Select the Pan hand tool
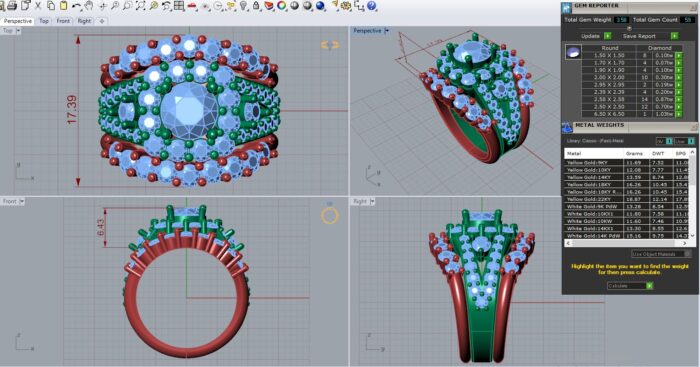Screen dimensions: 700x367 (89, 6)
